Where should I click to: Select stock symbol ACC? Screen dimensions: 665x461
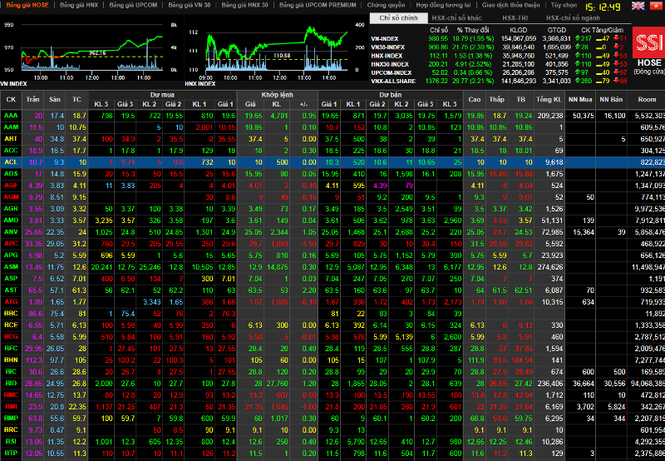point(11,150)
